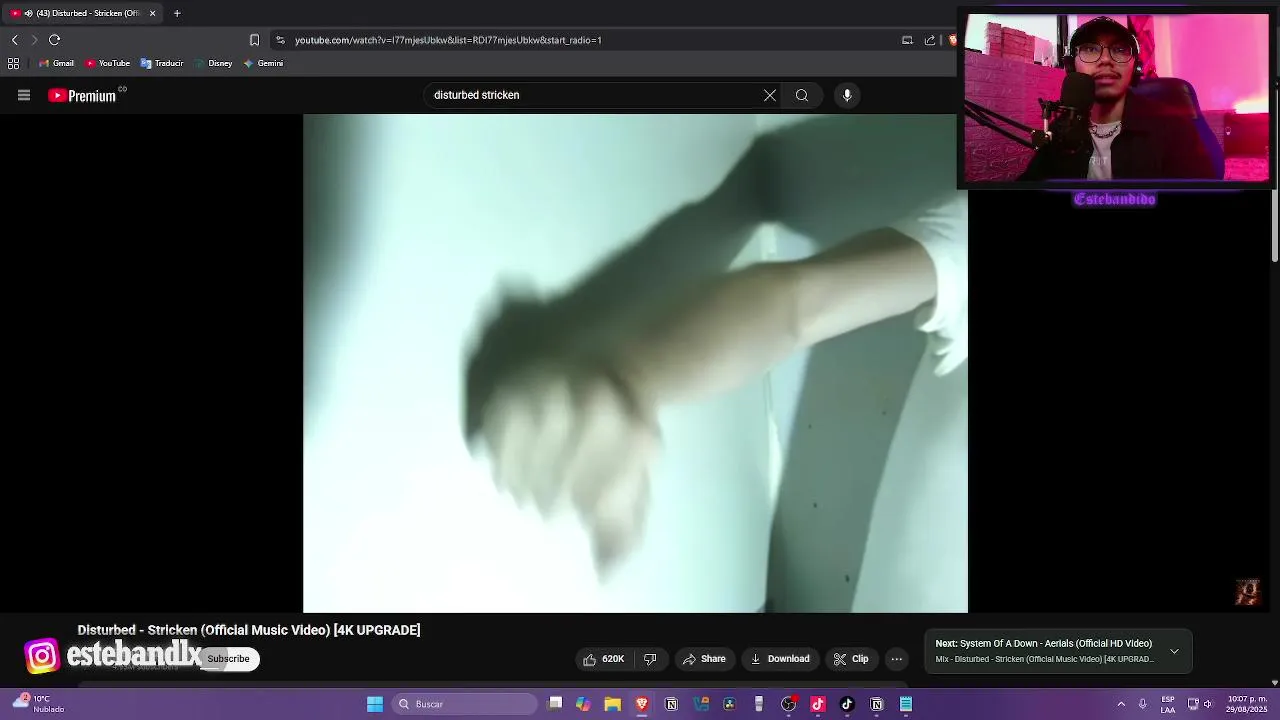Open the ESP LAA language switcher
Image resolution: width=1280 pixels, height=720 pixels.
click(1168, 704)
